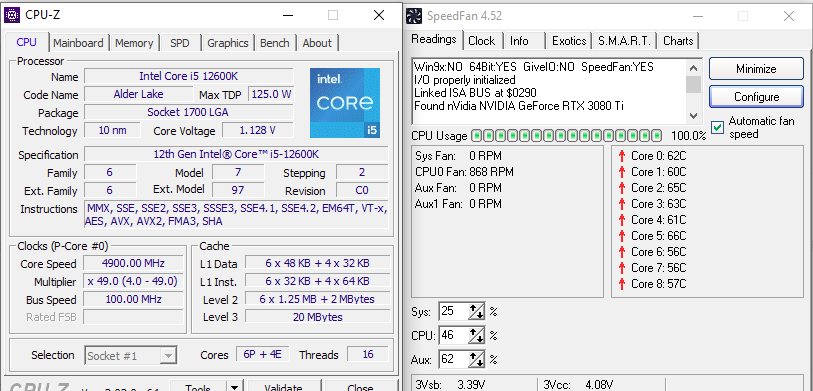Open the Graphics tab in CPU-Z

coord(228,43)
